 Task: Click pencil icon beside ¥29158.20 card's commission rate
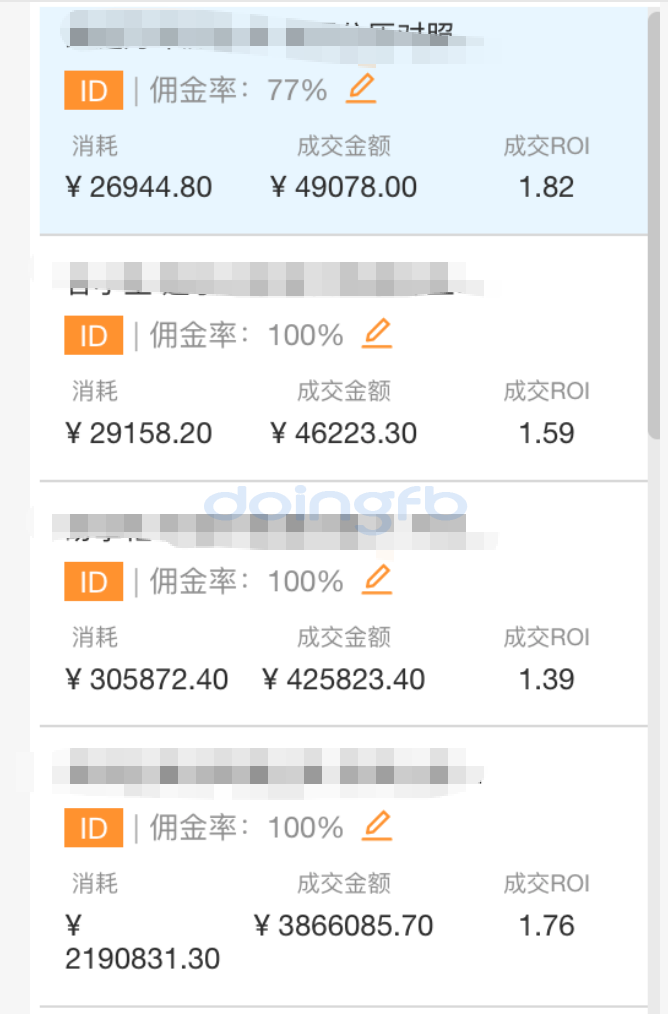(x=377, y=334)
